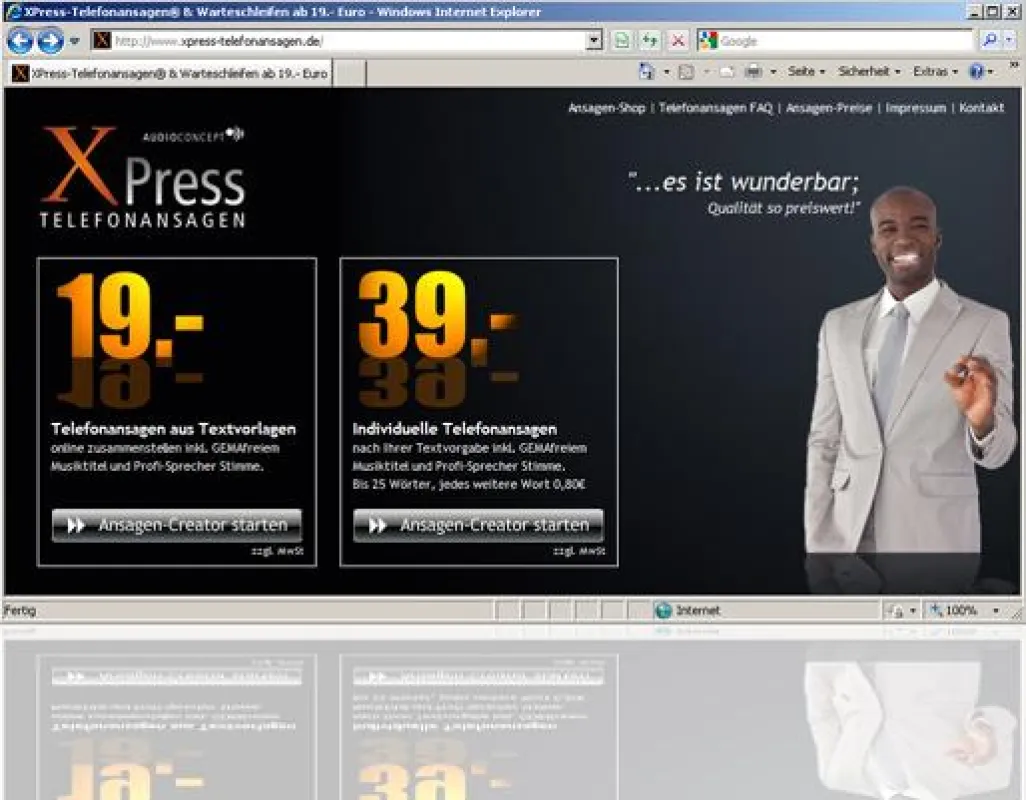Viewport: 1026px width, 800px height.
Task: Go forward with the Forward arrow button
Action: click(50, 41)
